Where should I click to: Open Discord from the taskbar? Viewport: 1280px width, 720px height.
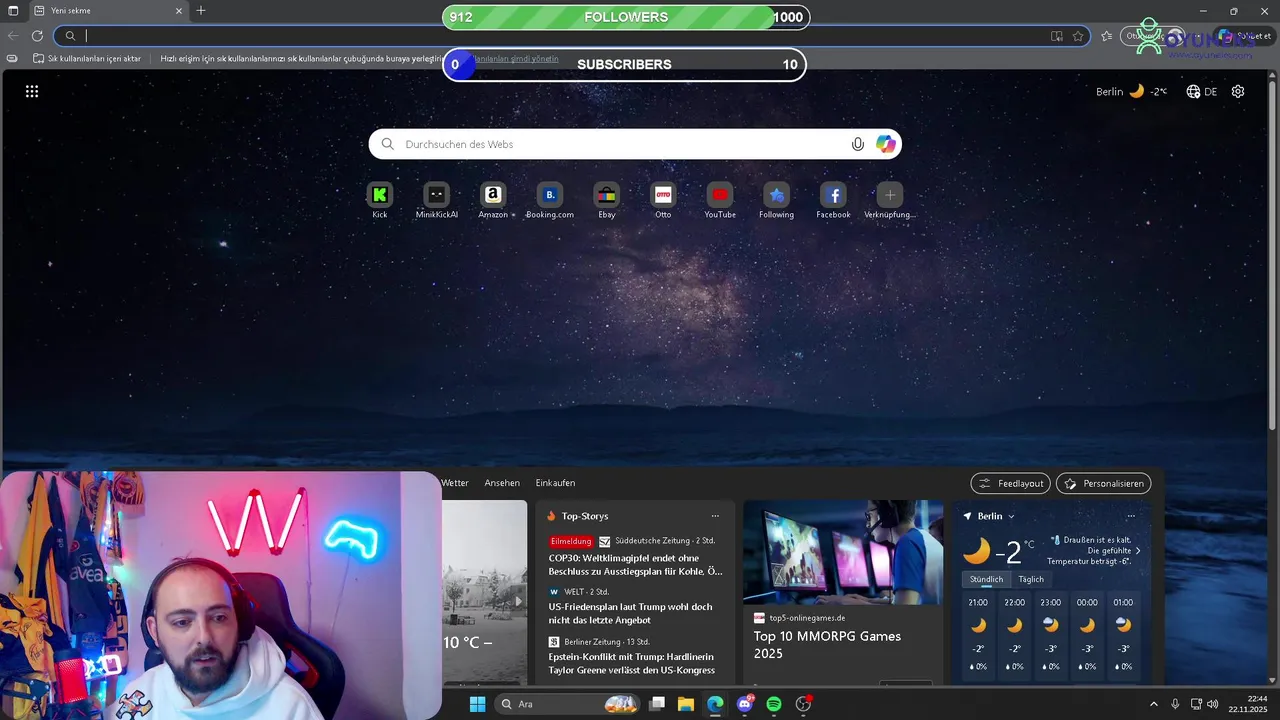tap(745, 704)
